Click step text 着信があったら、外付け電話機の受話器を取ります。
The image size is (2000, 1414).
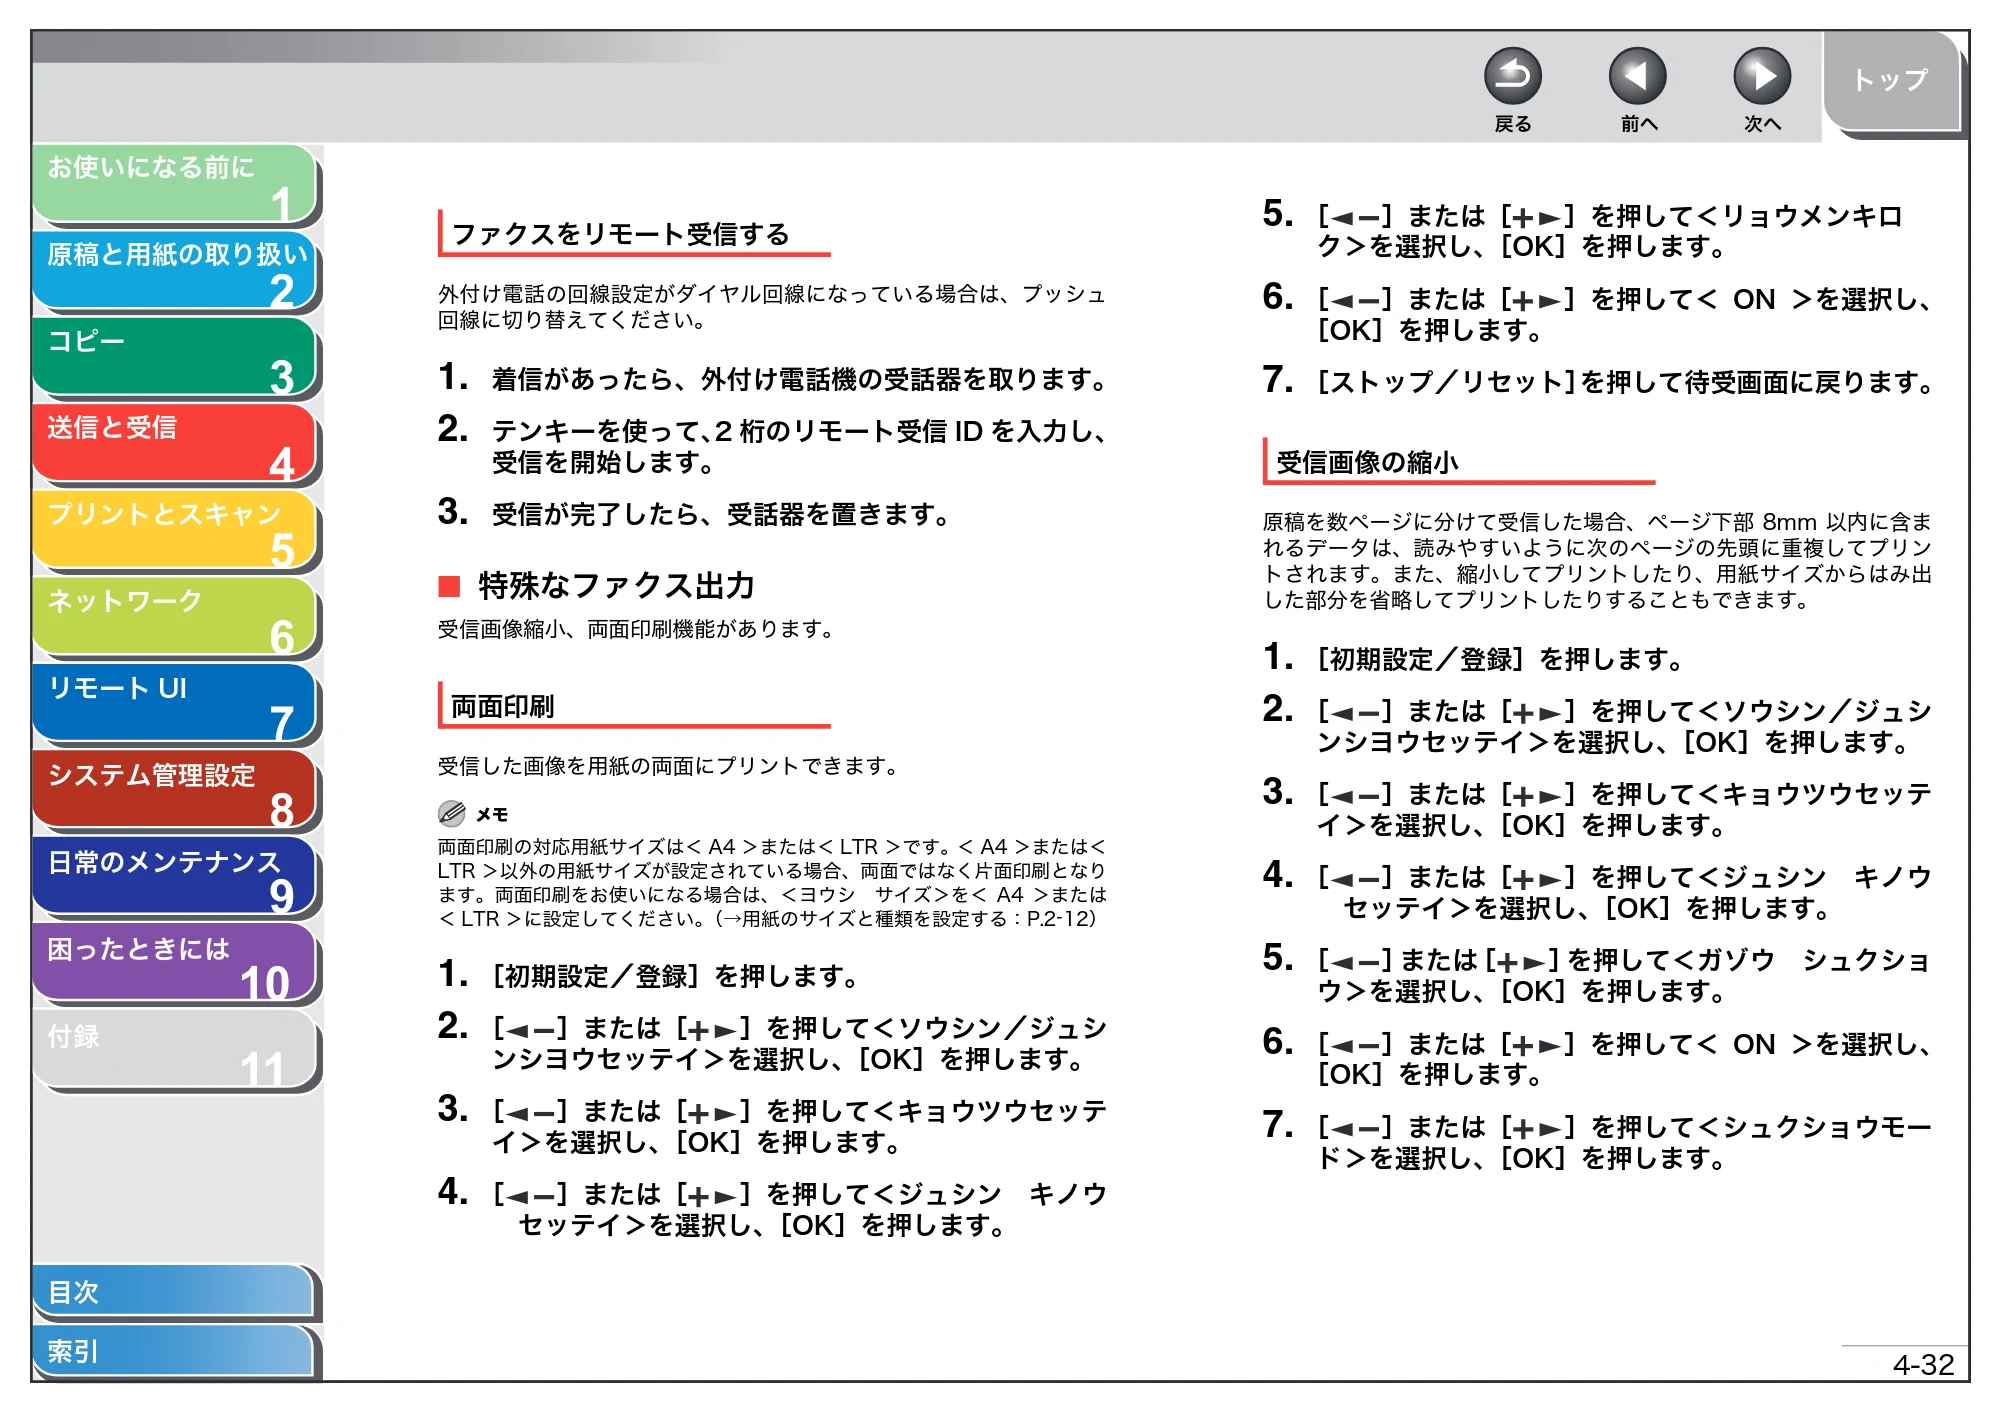point(801,380)
